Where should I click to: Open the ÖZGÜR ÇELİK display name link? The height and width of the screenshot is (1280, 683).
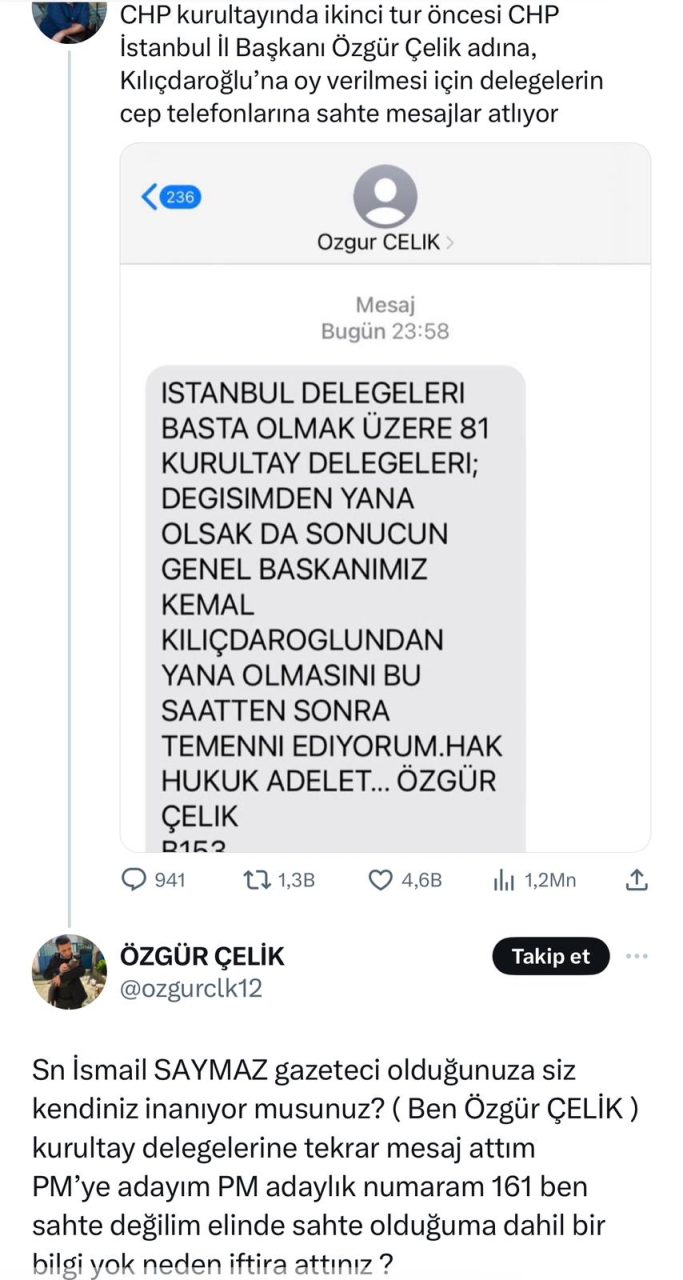coord(201,956)
